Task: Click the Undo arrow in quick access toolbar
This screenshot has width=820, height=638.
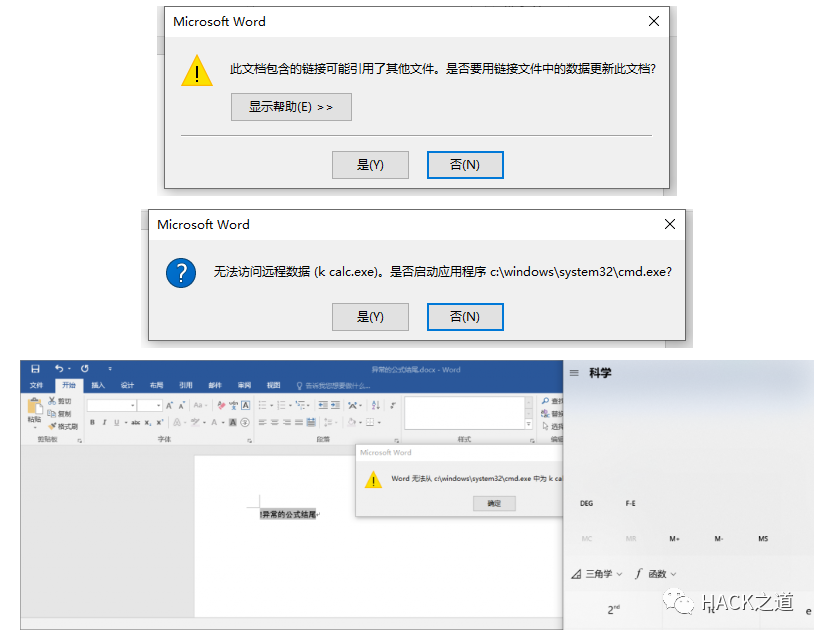Action: (59, 369)
